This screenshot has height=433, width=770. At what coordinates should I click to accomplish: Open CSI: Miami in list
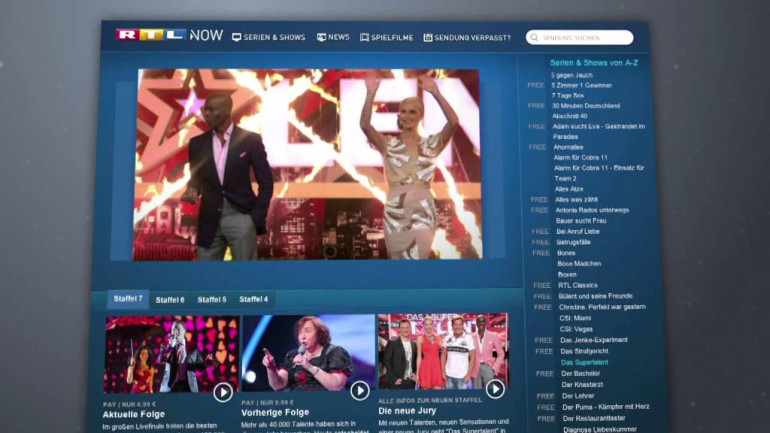tap(576, 318)
